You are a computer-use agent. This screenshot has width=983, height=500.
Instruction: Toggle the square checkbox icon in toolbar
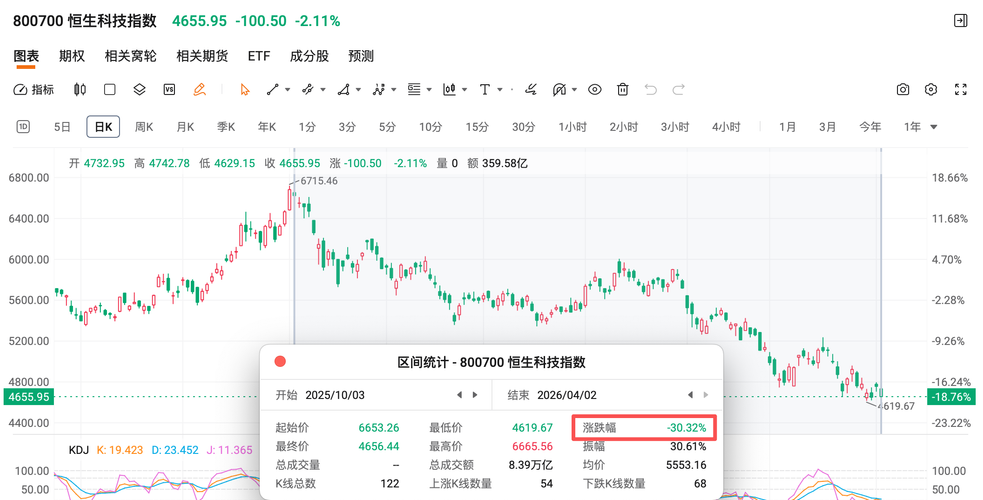(x=110, y=89)
